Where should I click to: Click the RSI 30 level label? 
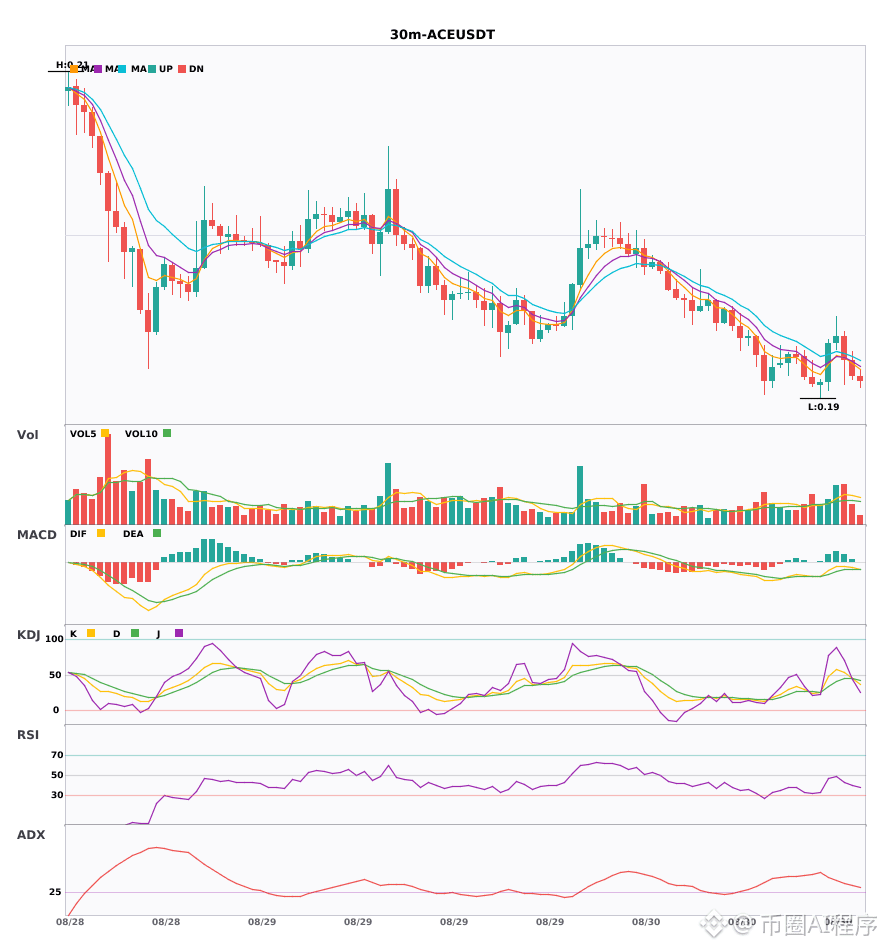tap(57, 795)
